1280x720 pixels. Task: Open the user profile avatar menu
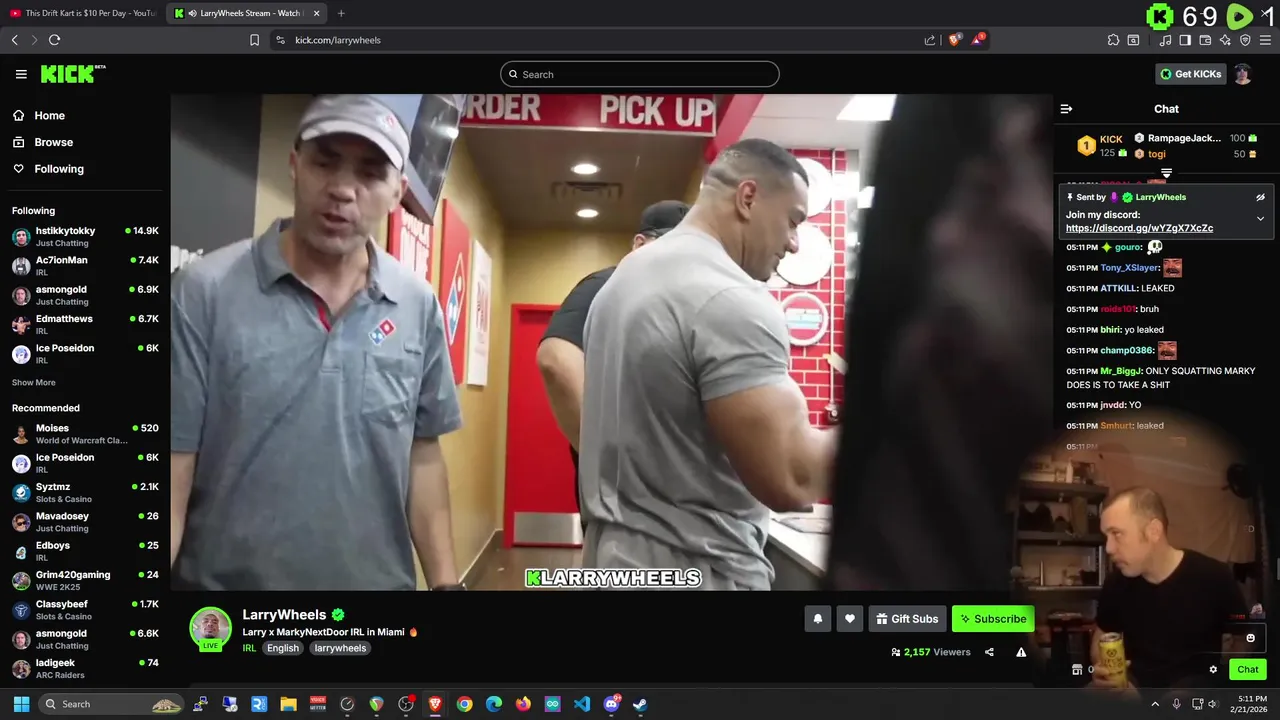click(1242, 74)
